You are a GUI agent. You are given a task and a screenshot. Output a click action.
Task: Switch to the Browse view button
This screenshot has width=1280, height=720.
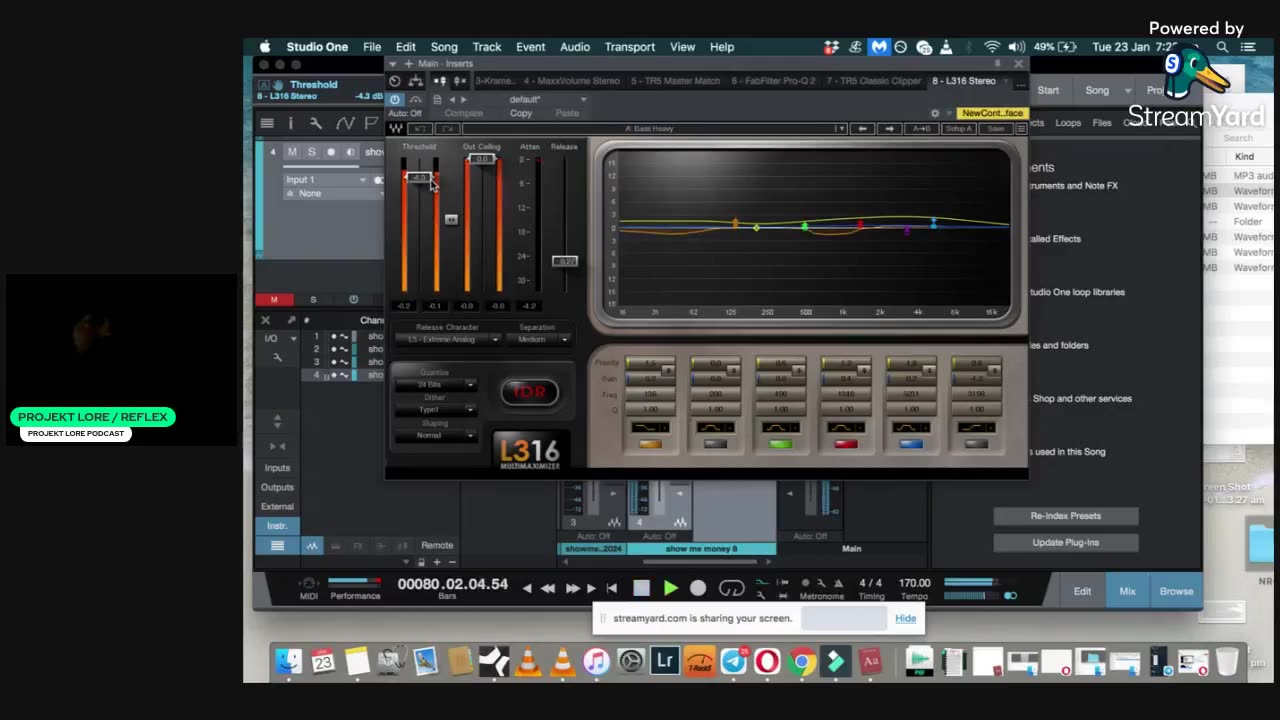point(1176,591)
